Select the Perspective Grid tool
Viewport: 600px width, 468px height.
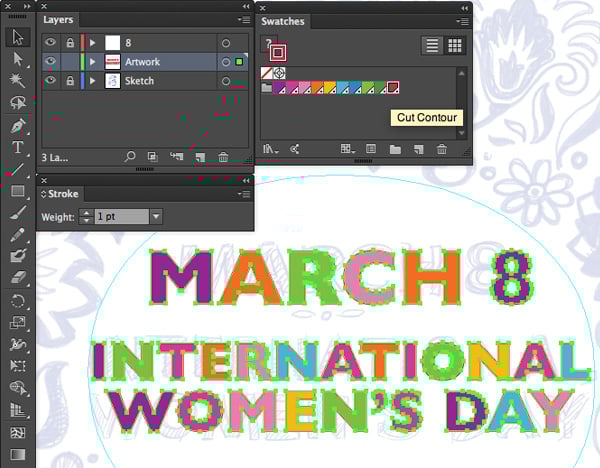pyautogui.click(x=18, y=410)
